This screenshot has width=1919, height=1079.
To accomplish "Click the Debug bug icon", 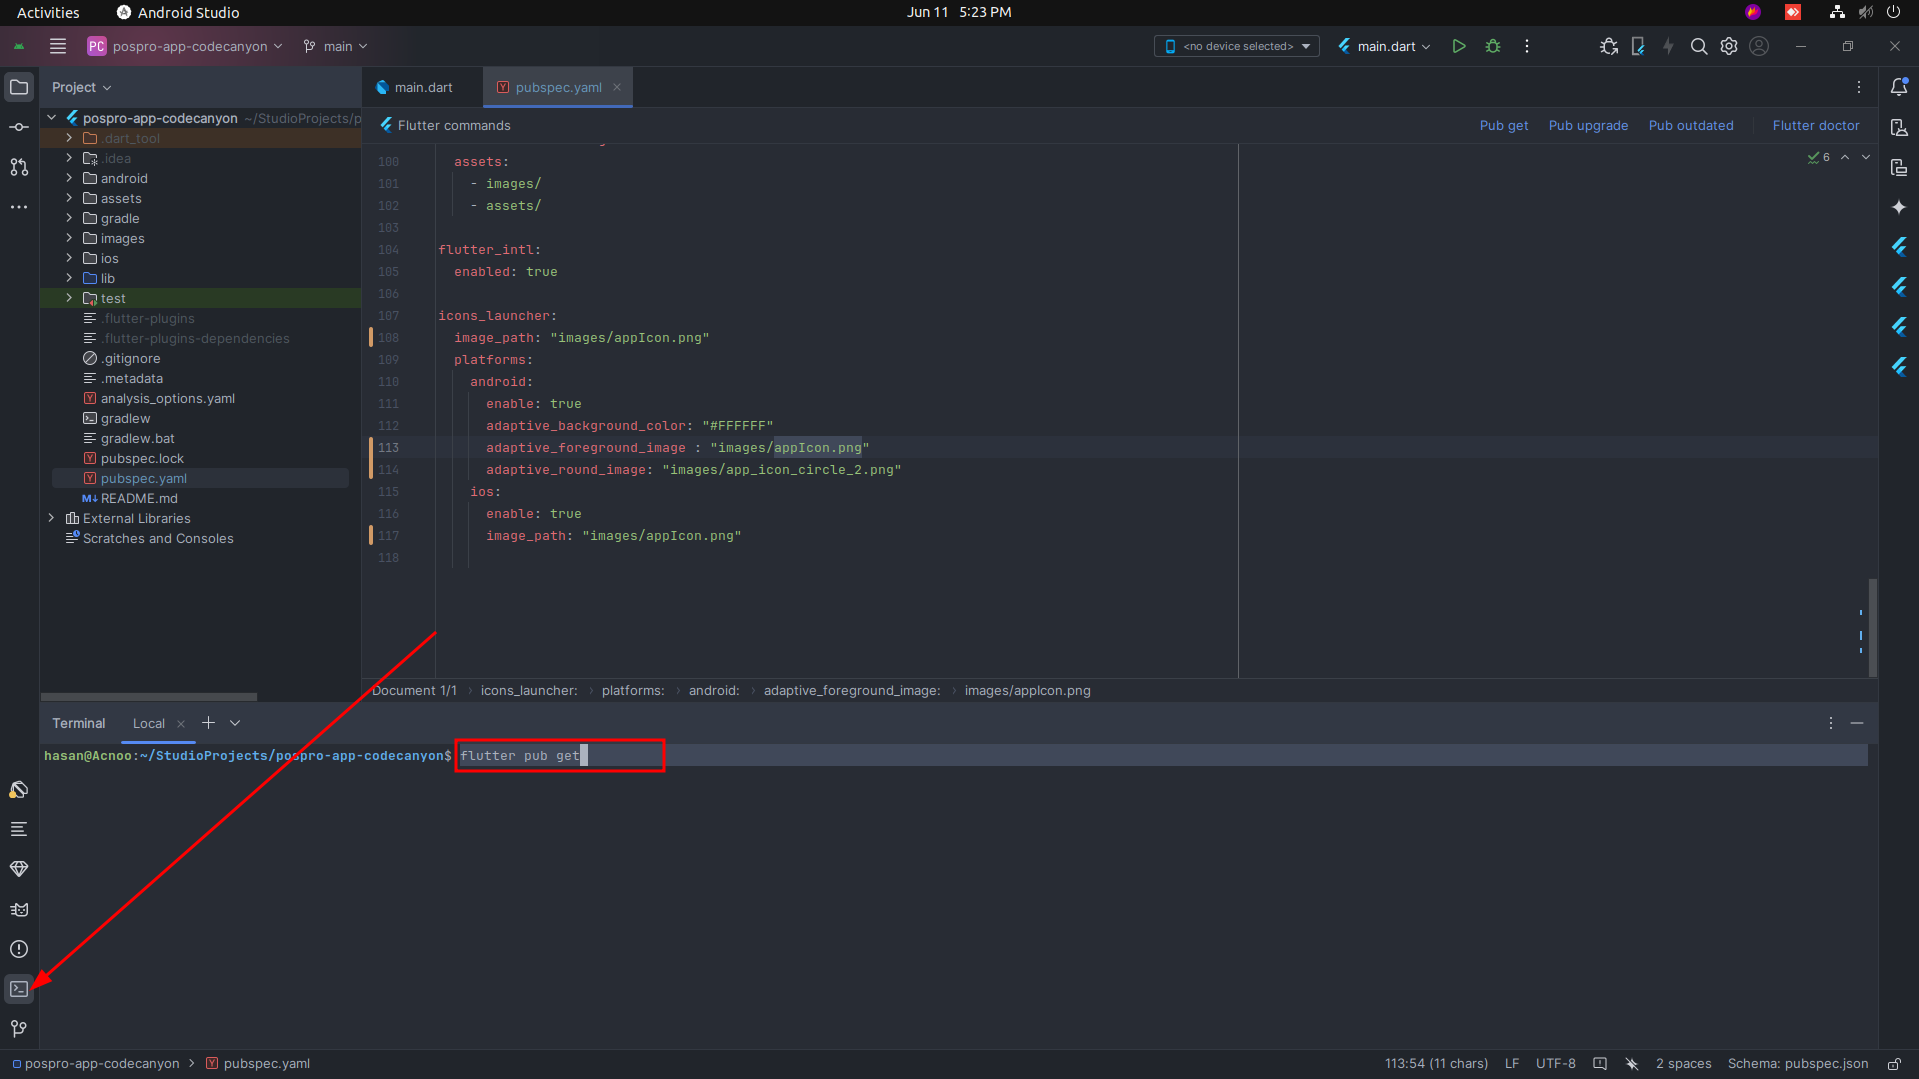I will coord(1493,46).
